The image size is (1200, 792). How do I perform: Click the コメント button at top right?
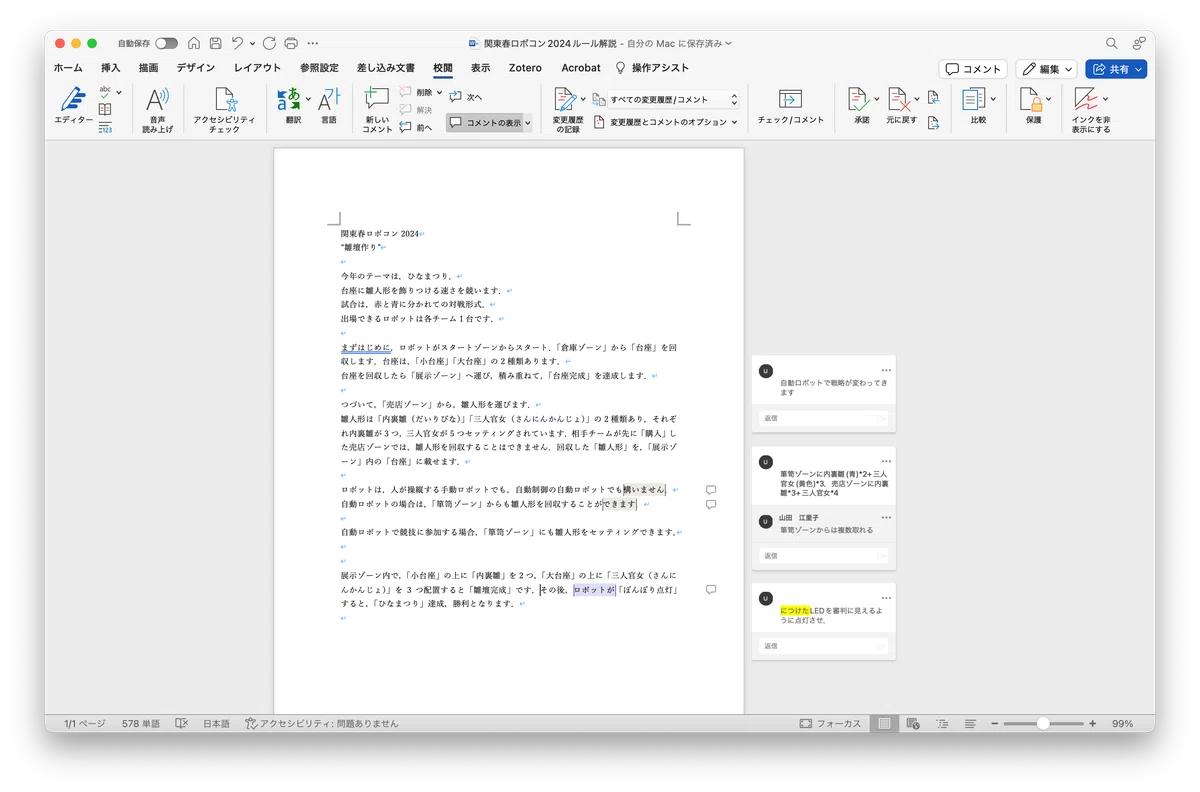coord(973,69)
